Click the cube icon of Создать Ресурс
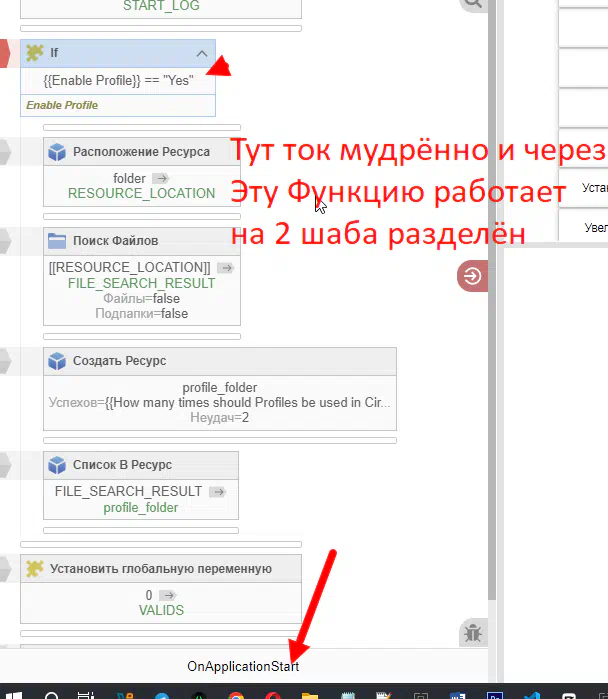 pyautogui.click(x=58, y=360)
